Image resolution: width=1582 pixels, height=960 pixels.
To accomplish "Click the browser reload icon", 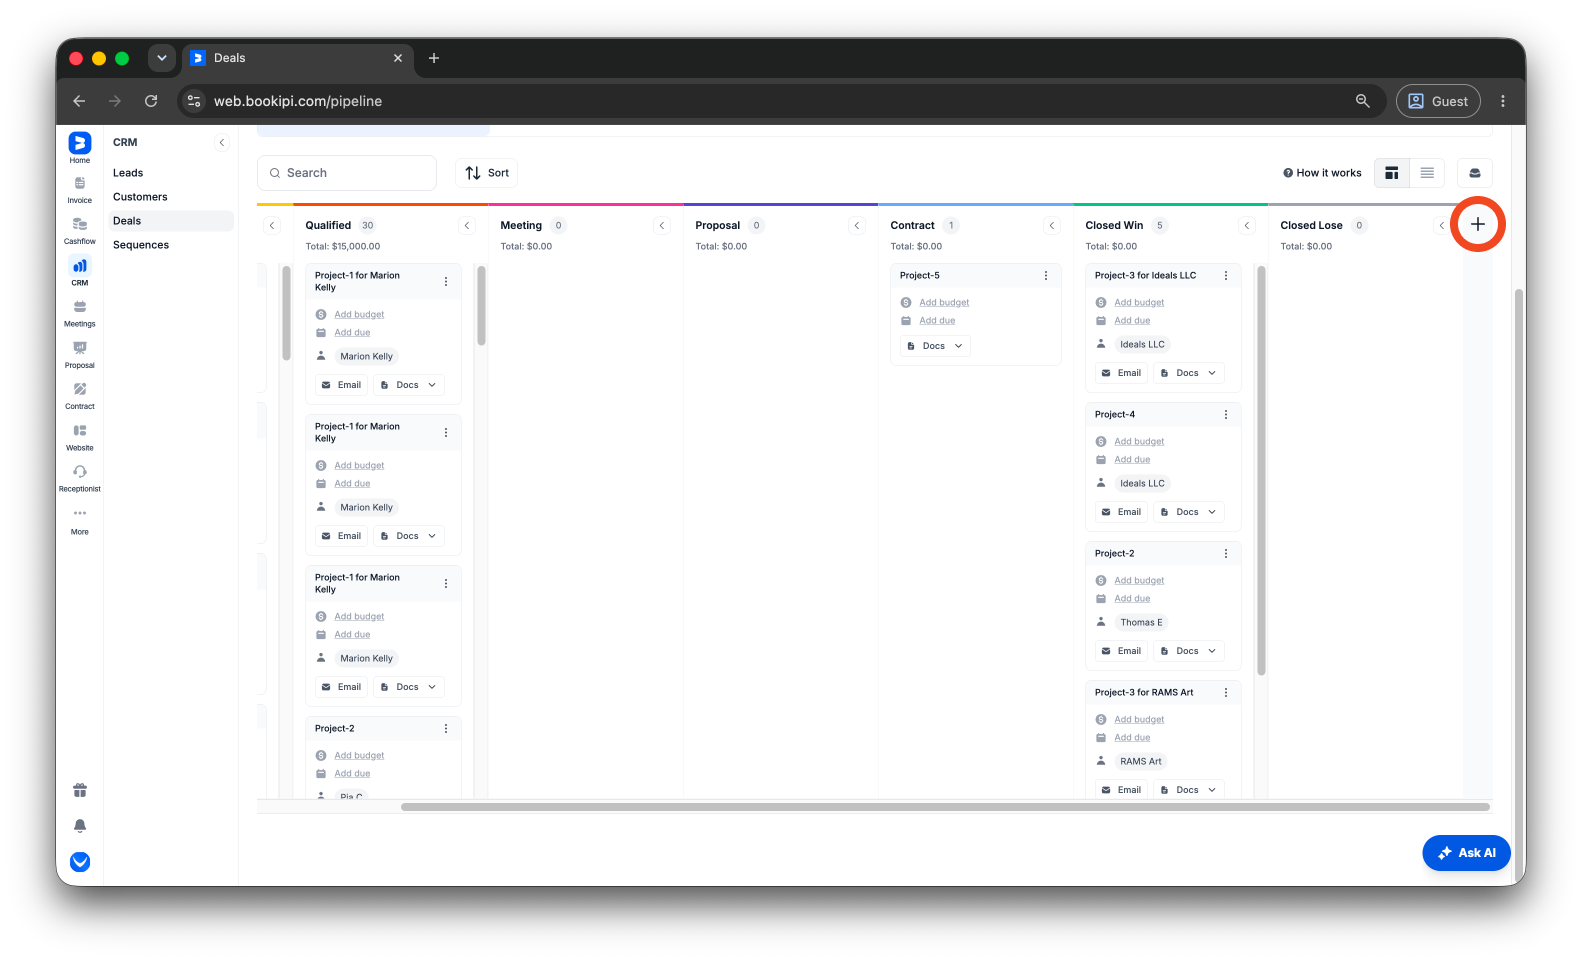I will point(151,101).
